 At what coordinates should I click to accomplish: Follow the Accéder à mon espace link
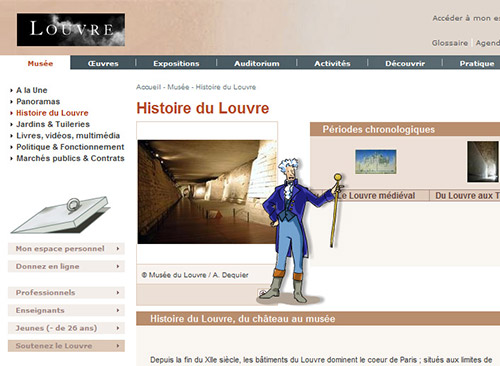tap(466, 18)
